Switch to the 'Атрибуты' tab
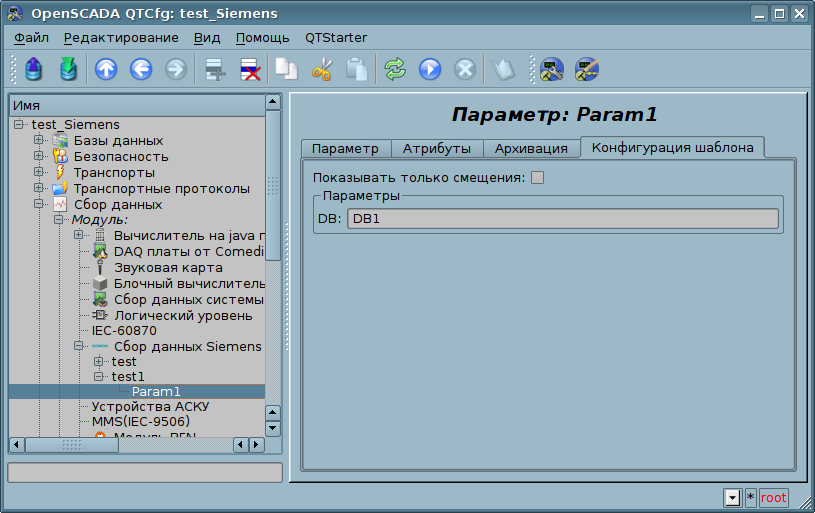Screen dimensions: 815x513 pos(436,148)
